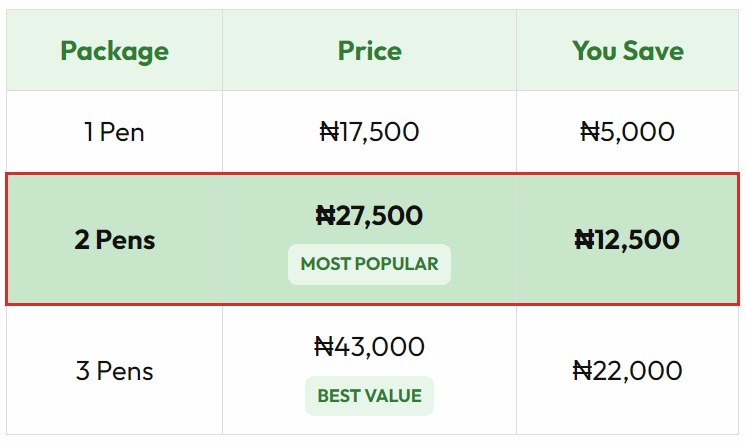The width and height of the screenshot is (747, 442).
Task: Click the Package column header
Action: tap(114, 51)
